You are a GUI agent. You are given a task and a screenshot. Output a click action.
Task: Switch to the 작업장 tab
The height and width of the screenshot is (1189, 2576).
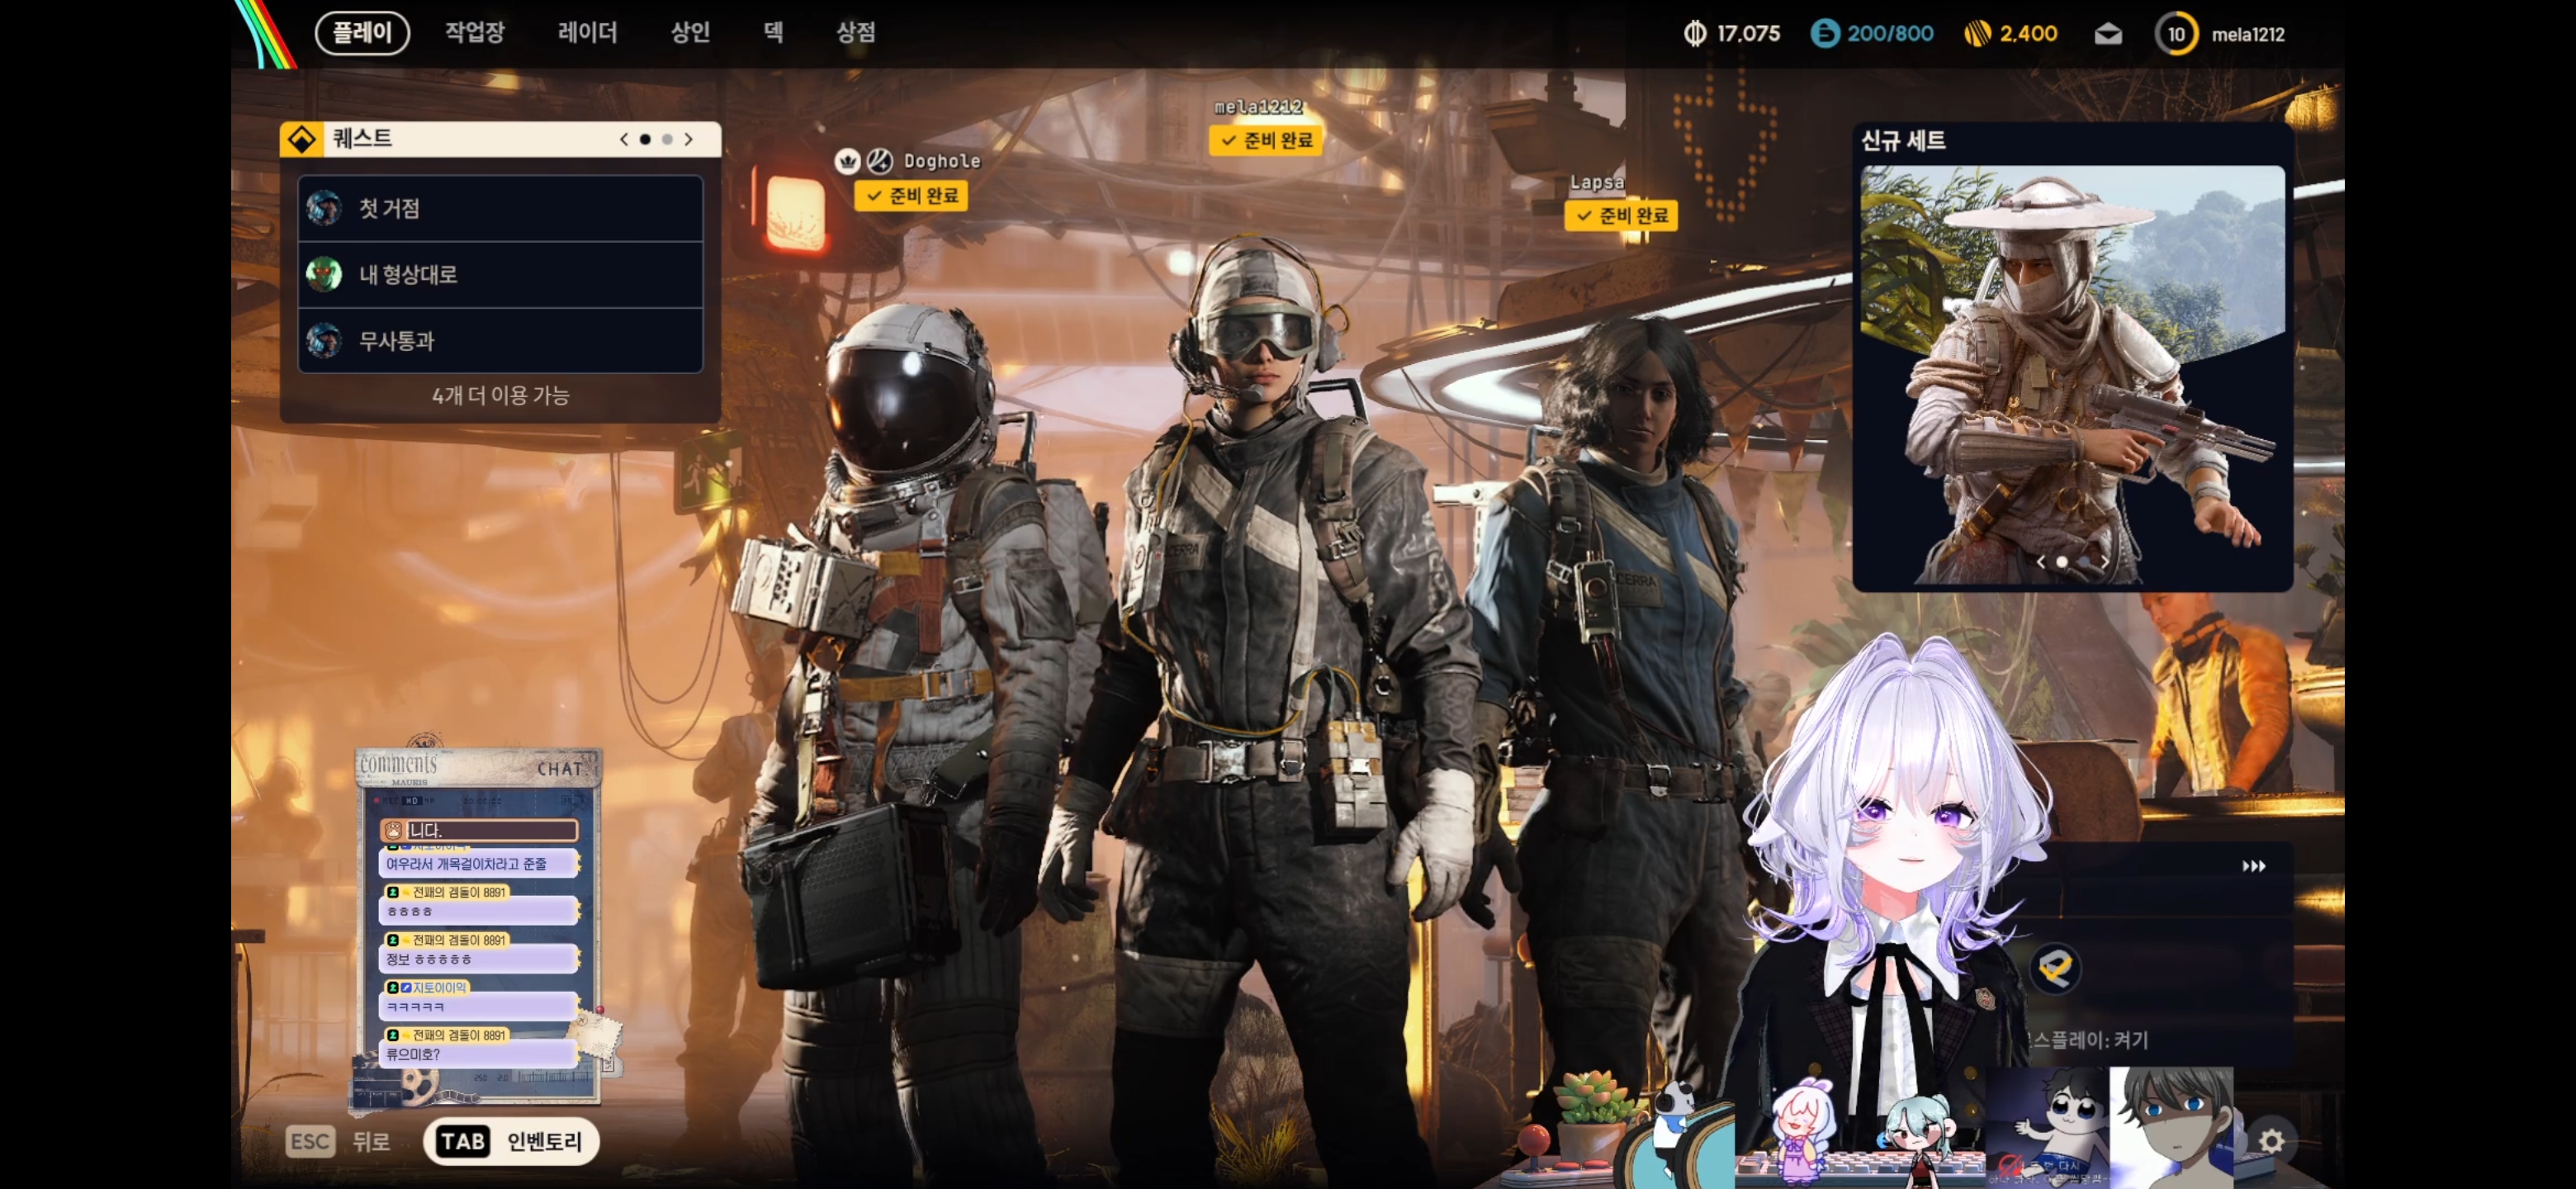click(475, 33)
